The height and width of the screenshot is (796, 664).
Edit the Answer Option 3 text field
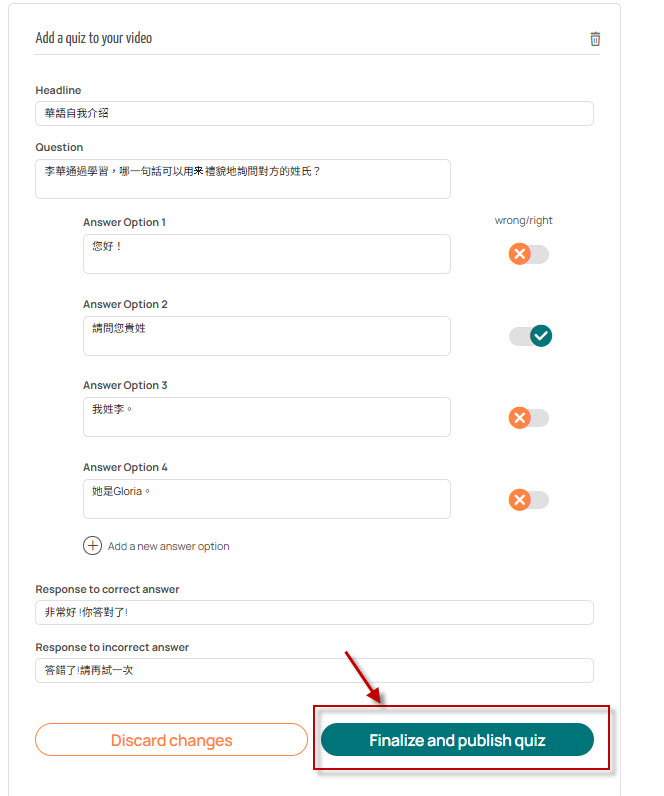[267, 417]
